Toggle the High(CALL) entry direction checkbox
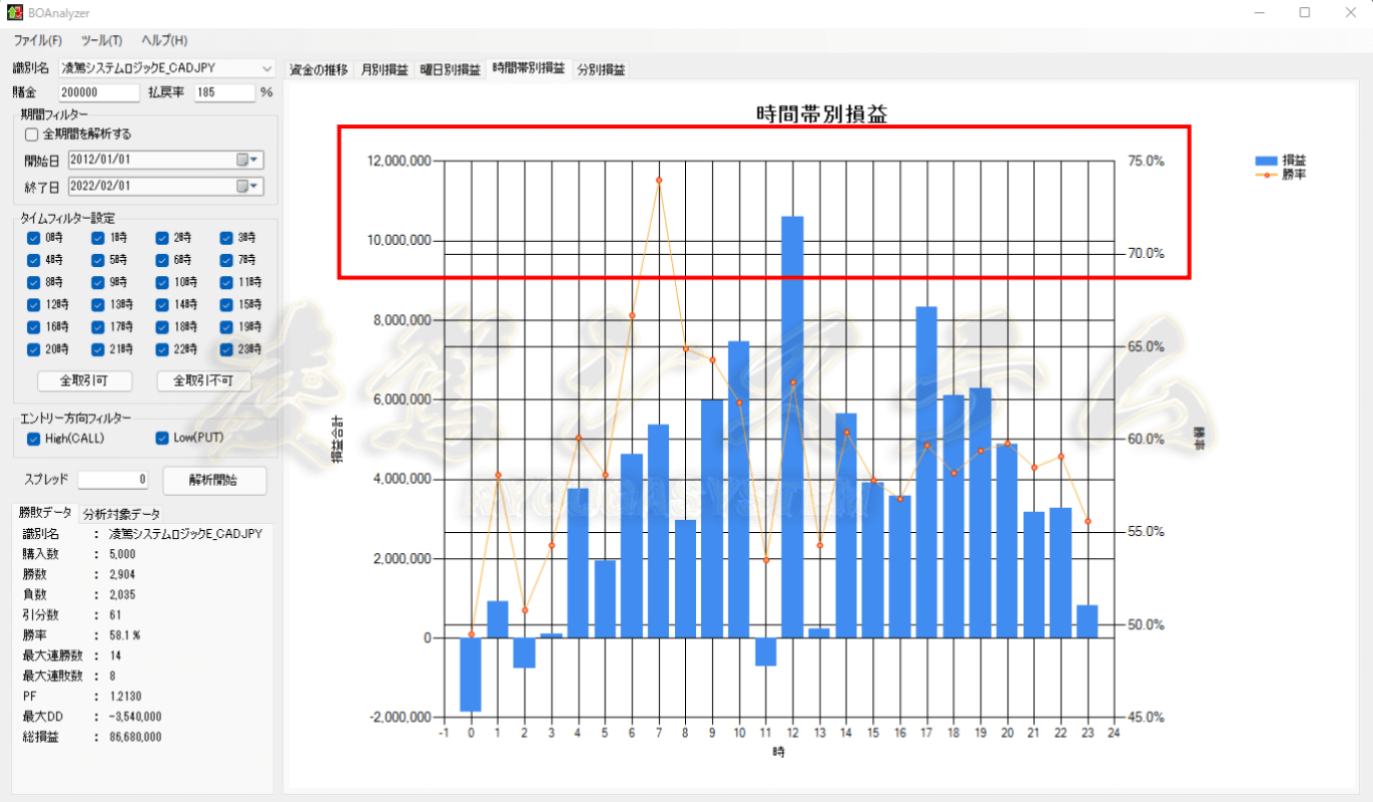1373x802 pixels. tap(35, 438)
